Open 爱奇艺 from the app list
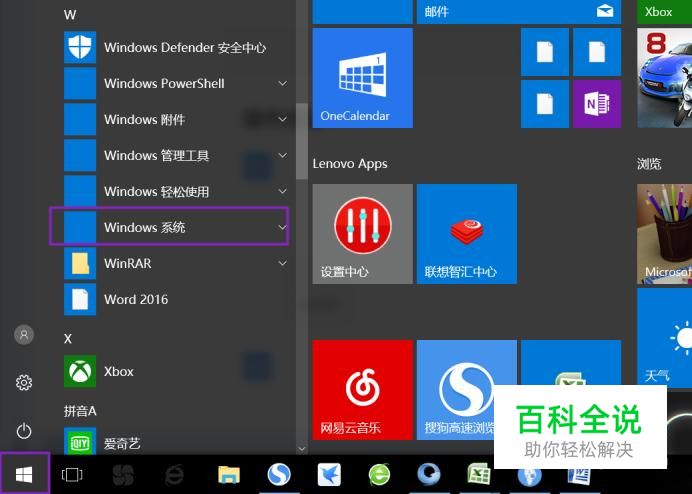This screenshot has width=692, height=494. tap(175, 443)
